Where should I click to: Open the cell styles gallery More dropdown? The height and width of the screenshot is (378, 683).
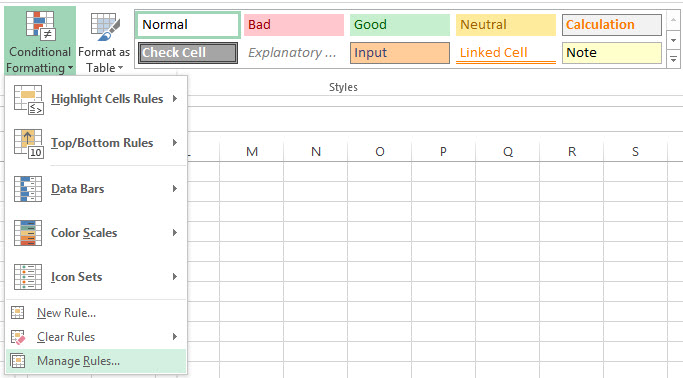pos(673,59)
